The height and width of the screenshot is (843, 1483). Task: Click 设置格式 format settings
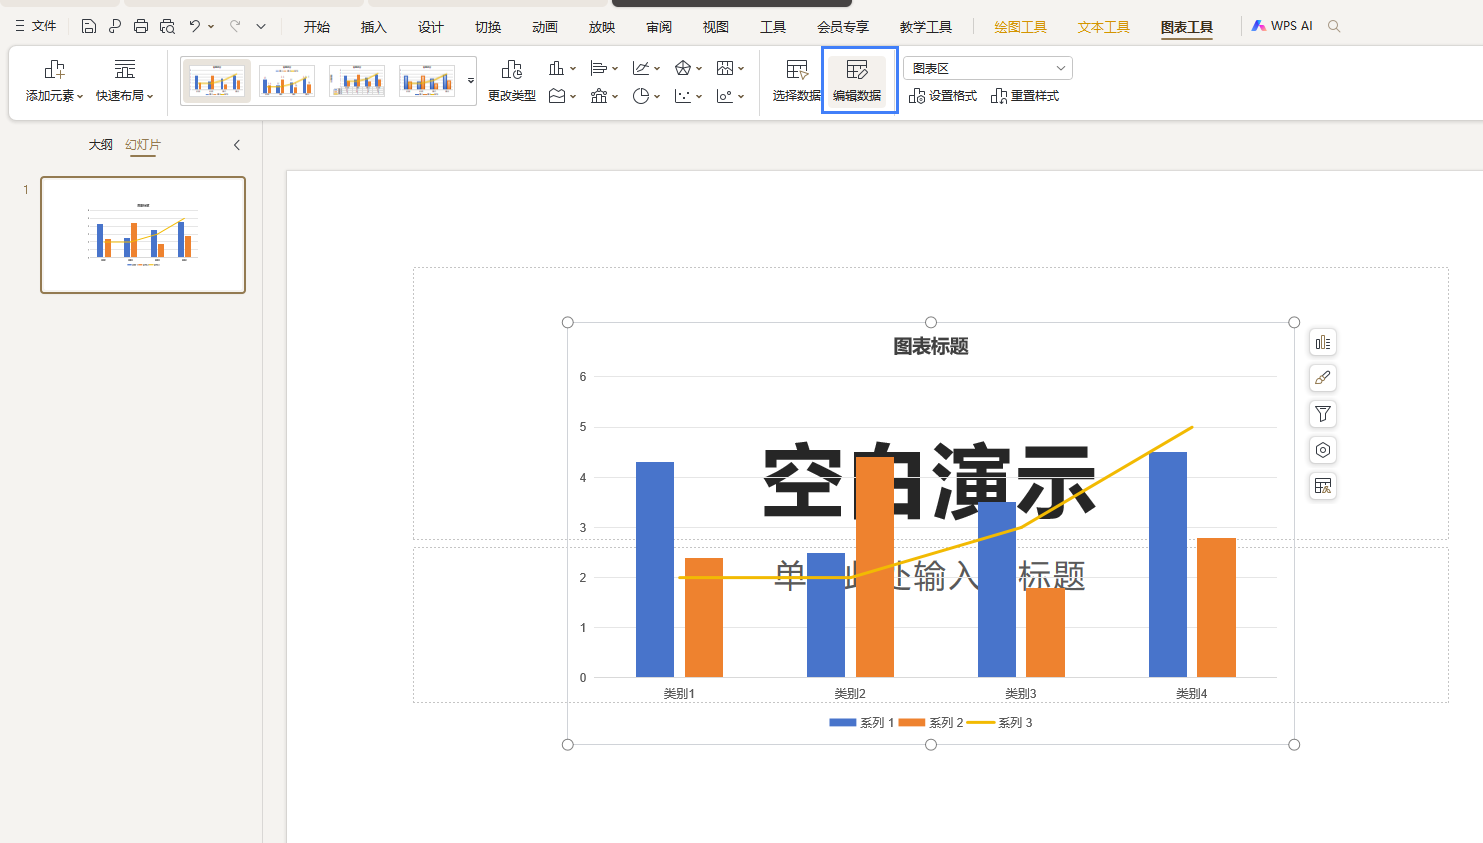click(x=943, y=96)
